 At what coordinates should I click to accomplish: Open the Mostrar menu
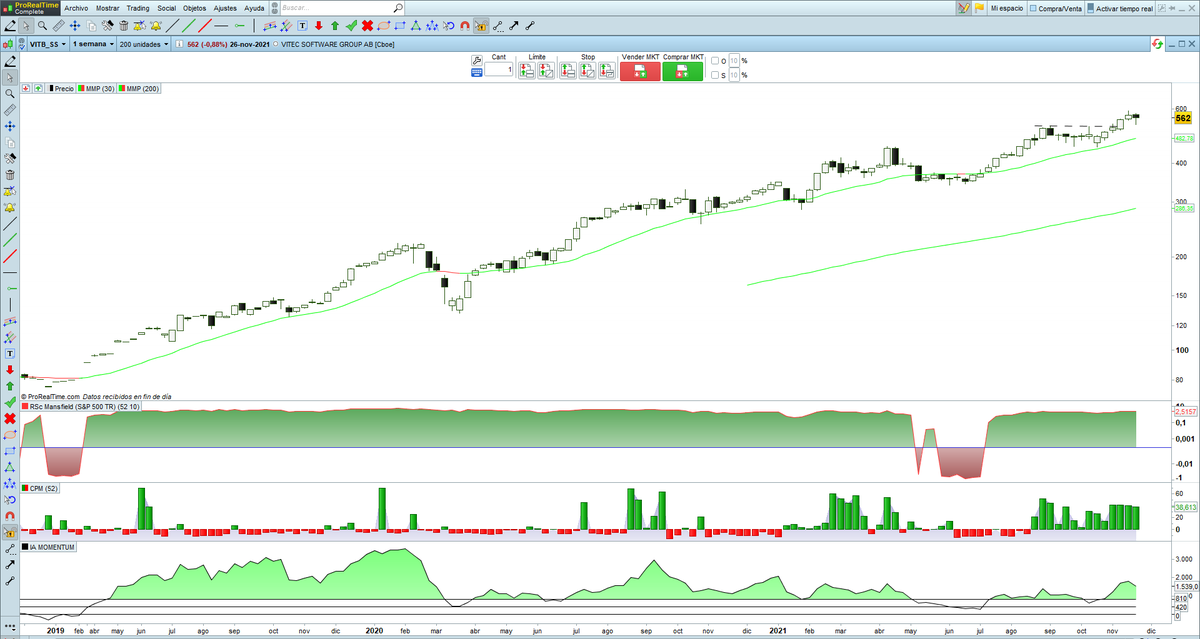pos(108,7)
